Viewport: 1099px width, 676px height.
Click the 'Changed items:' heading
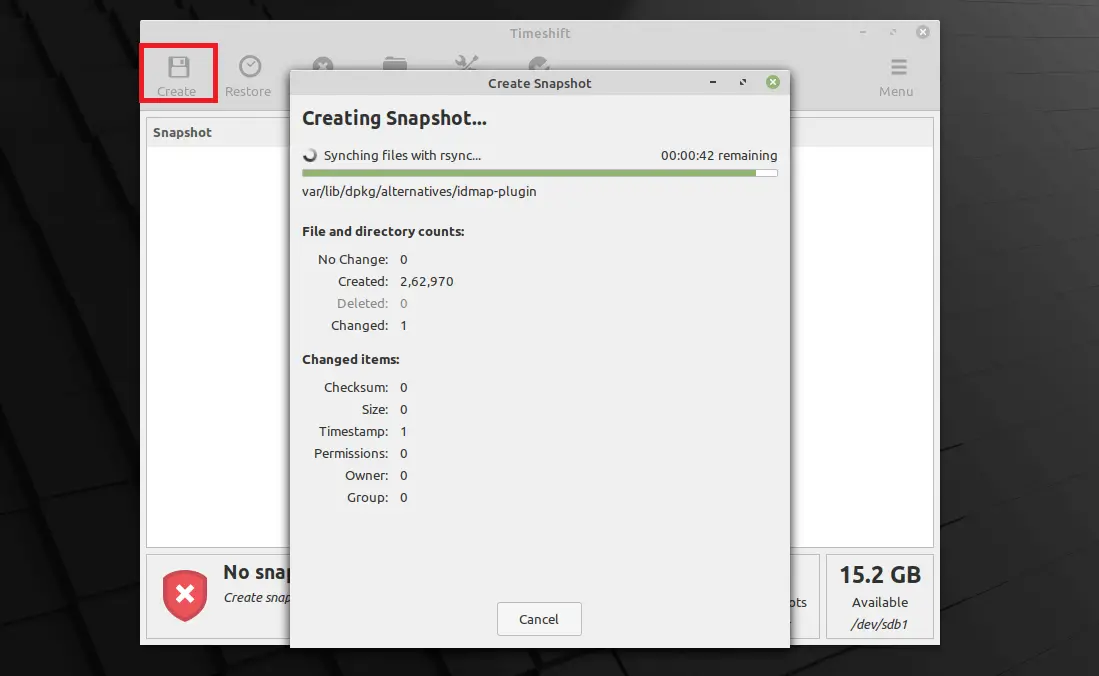pyautogui.click(x=350, y=359)
